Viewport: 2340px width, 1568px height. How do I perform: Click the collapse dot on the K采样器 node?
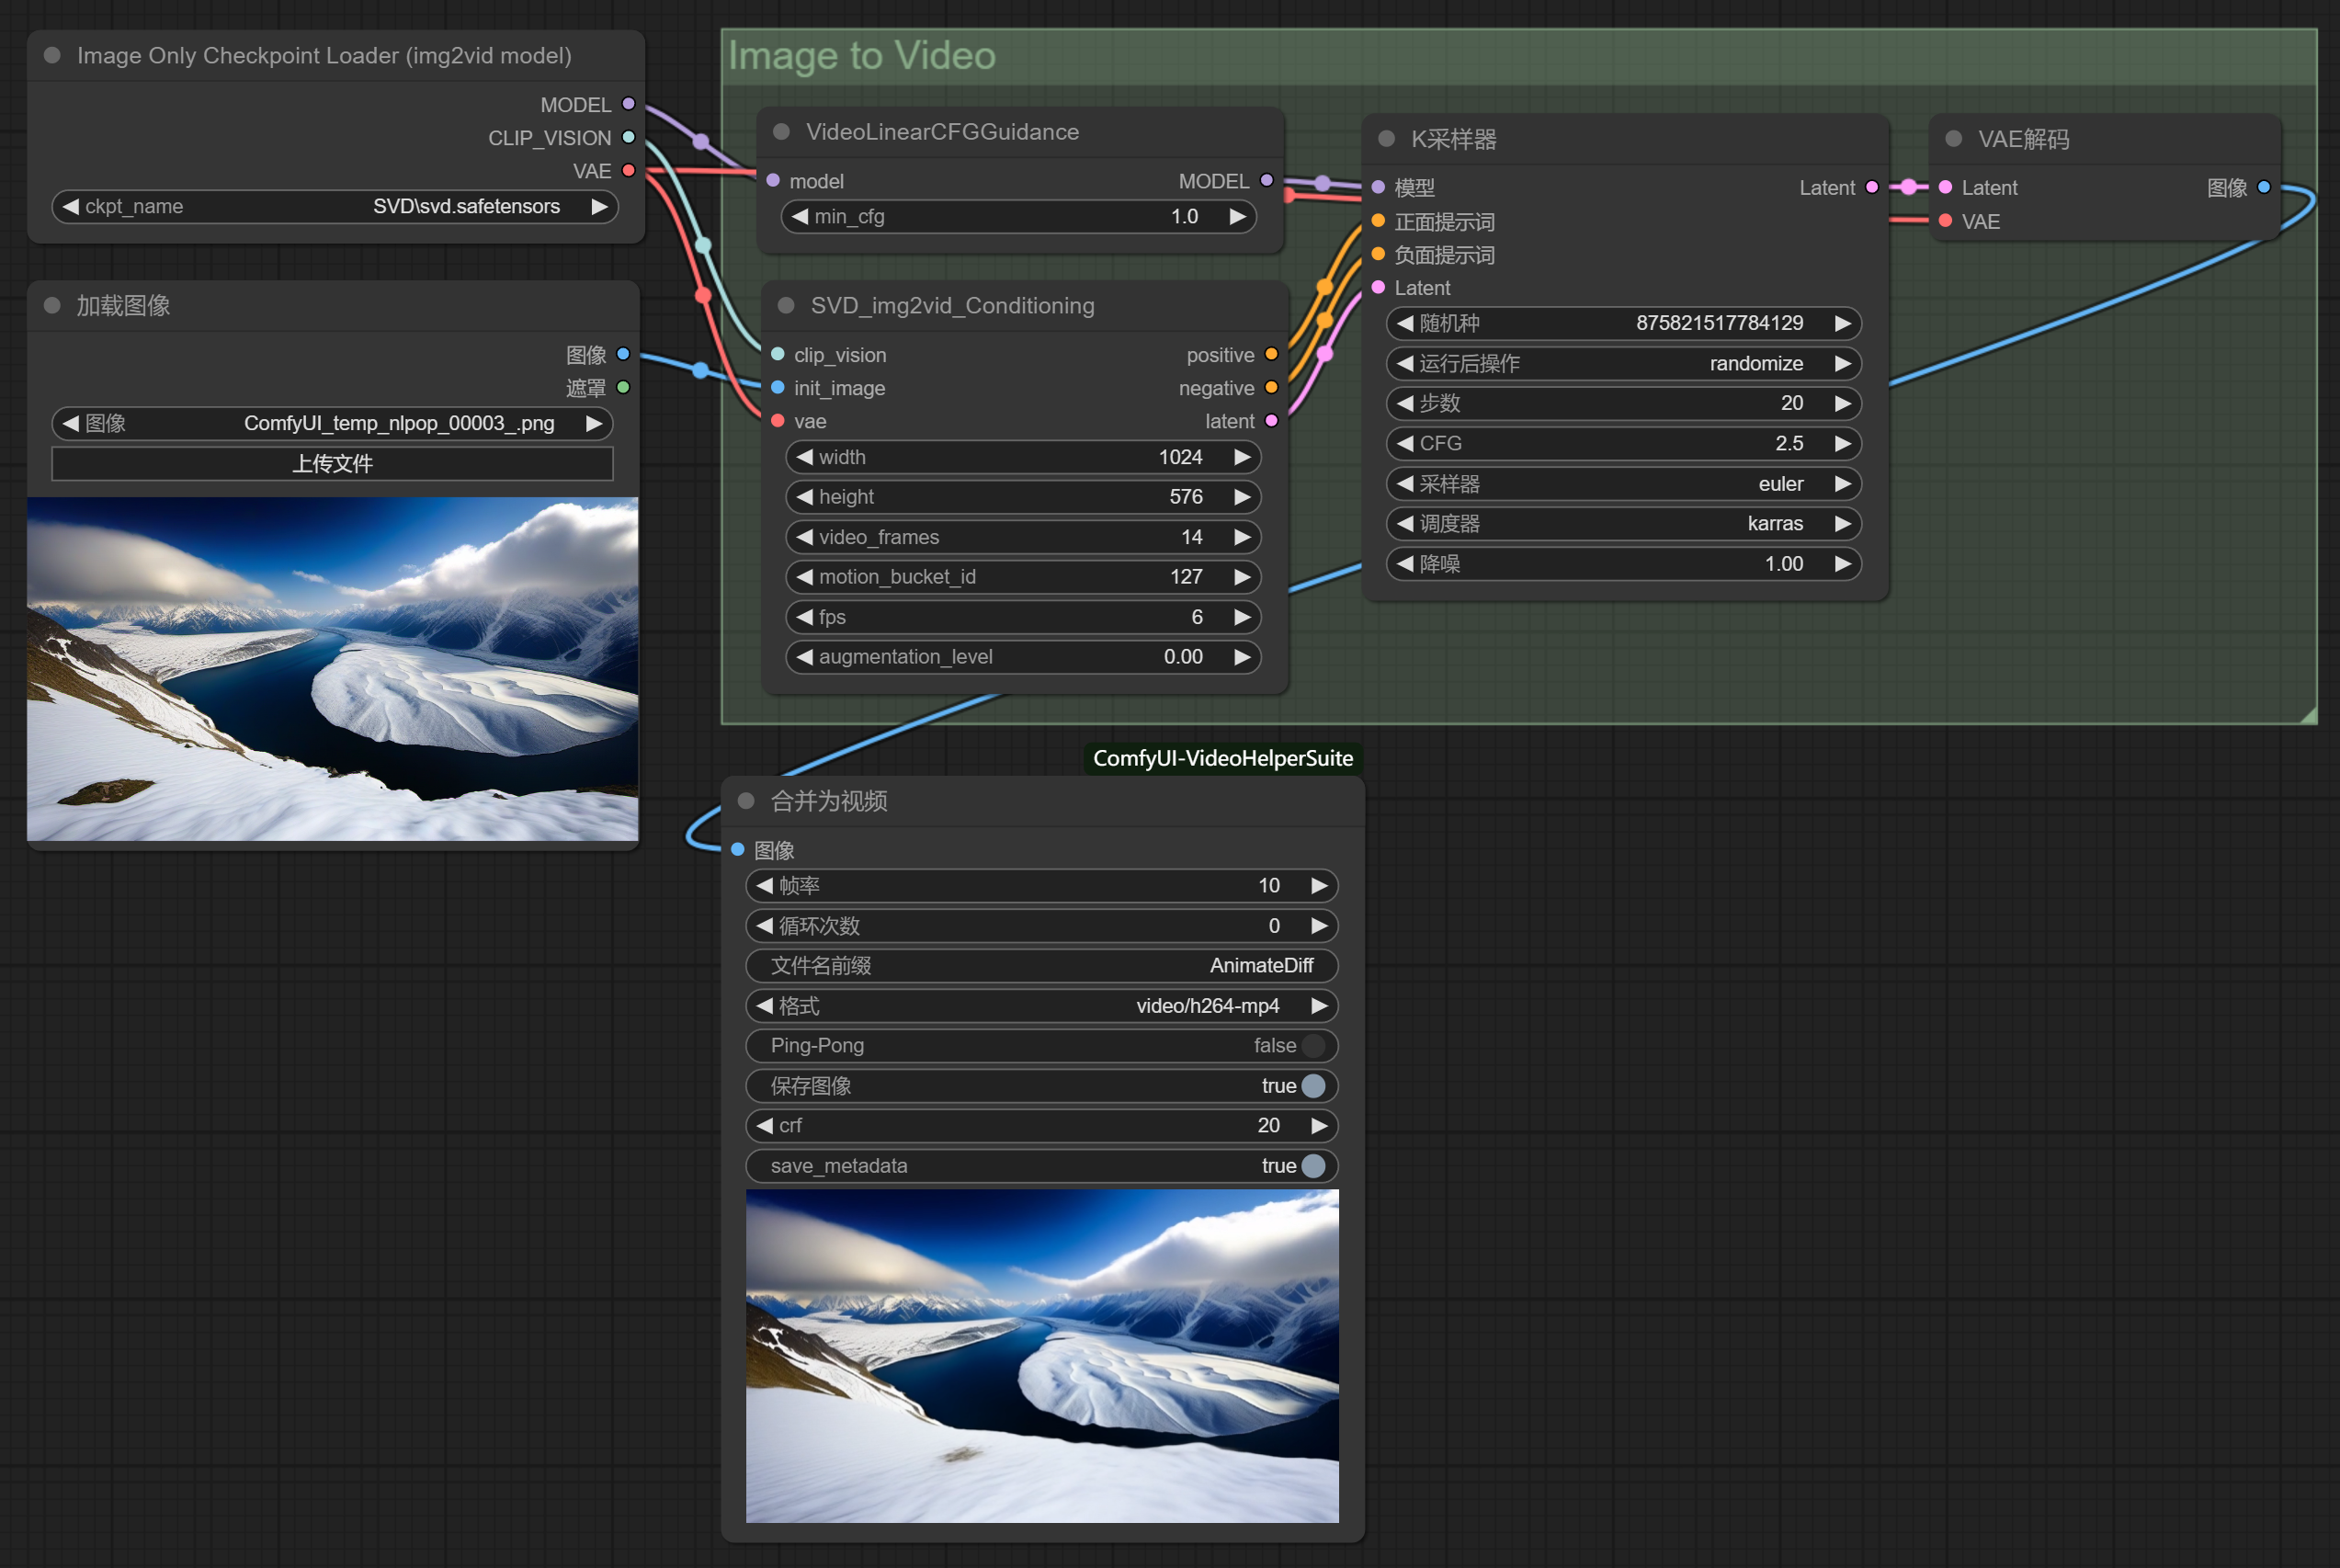(x=1386, y=139)
